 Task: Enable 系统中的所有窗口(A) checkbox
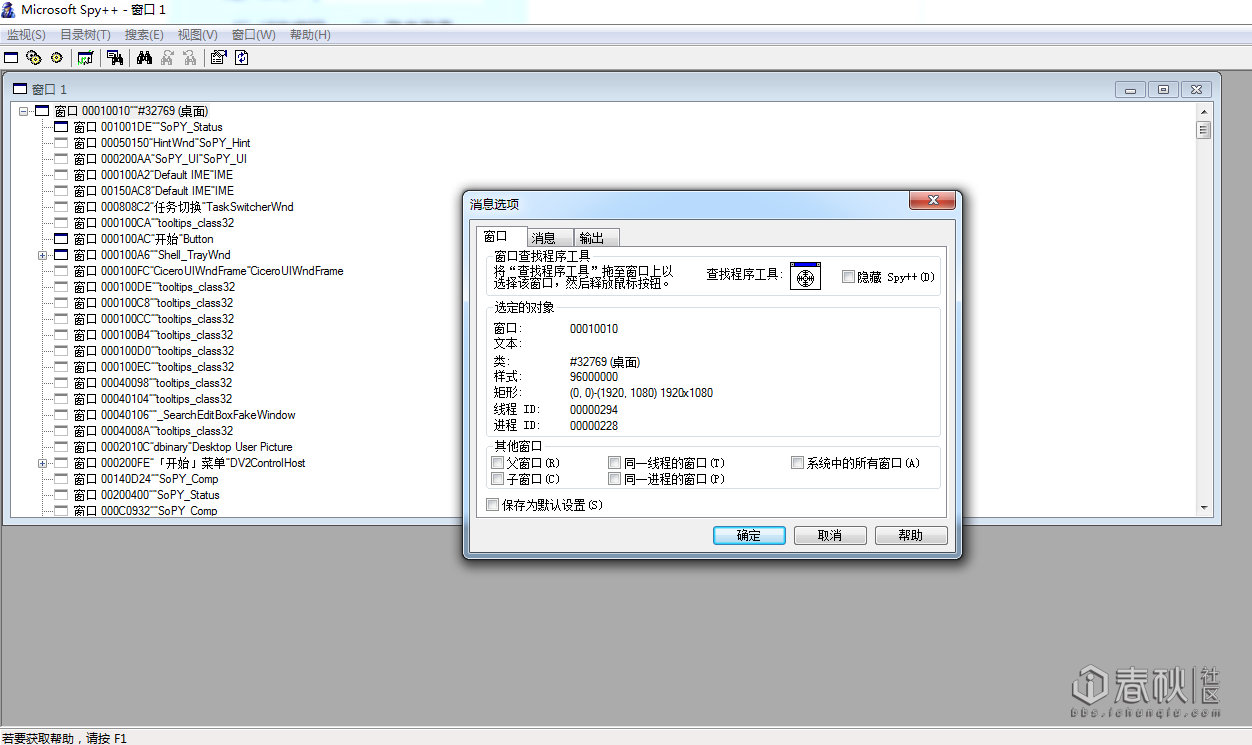click(x=798, y=463)
